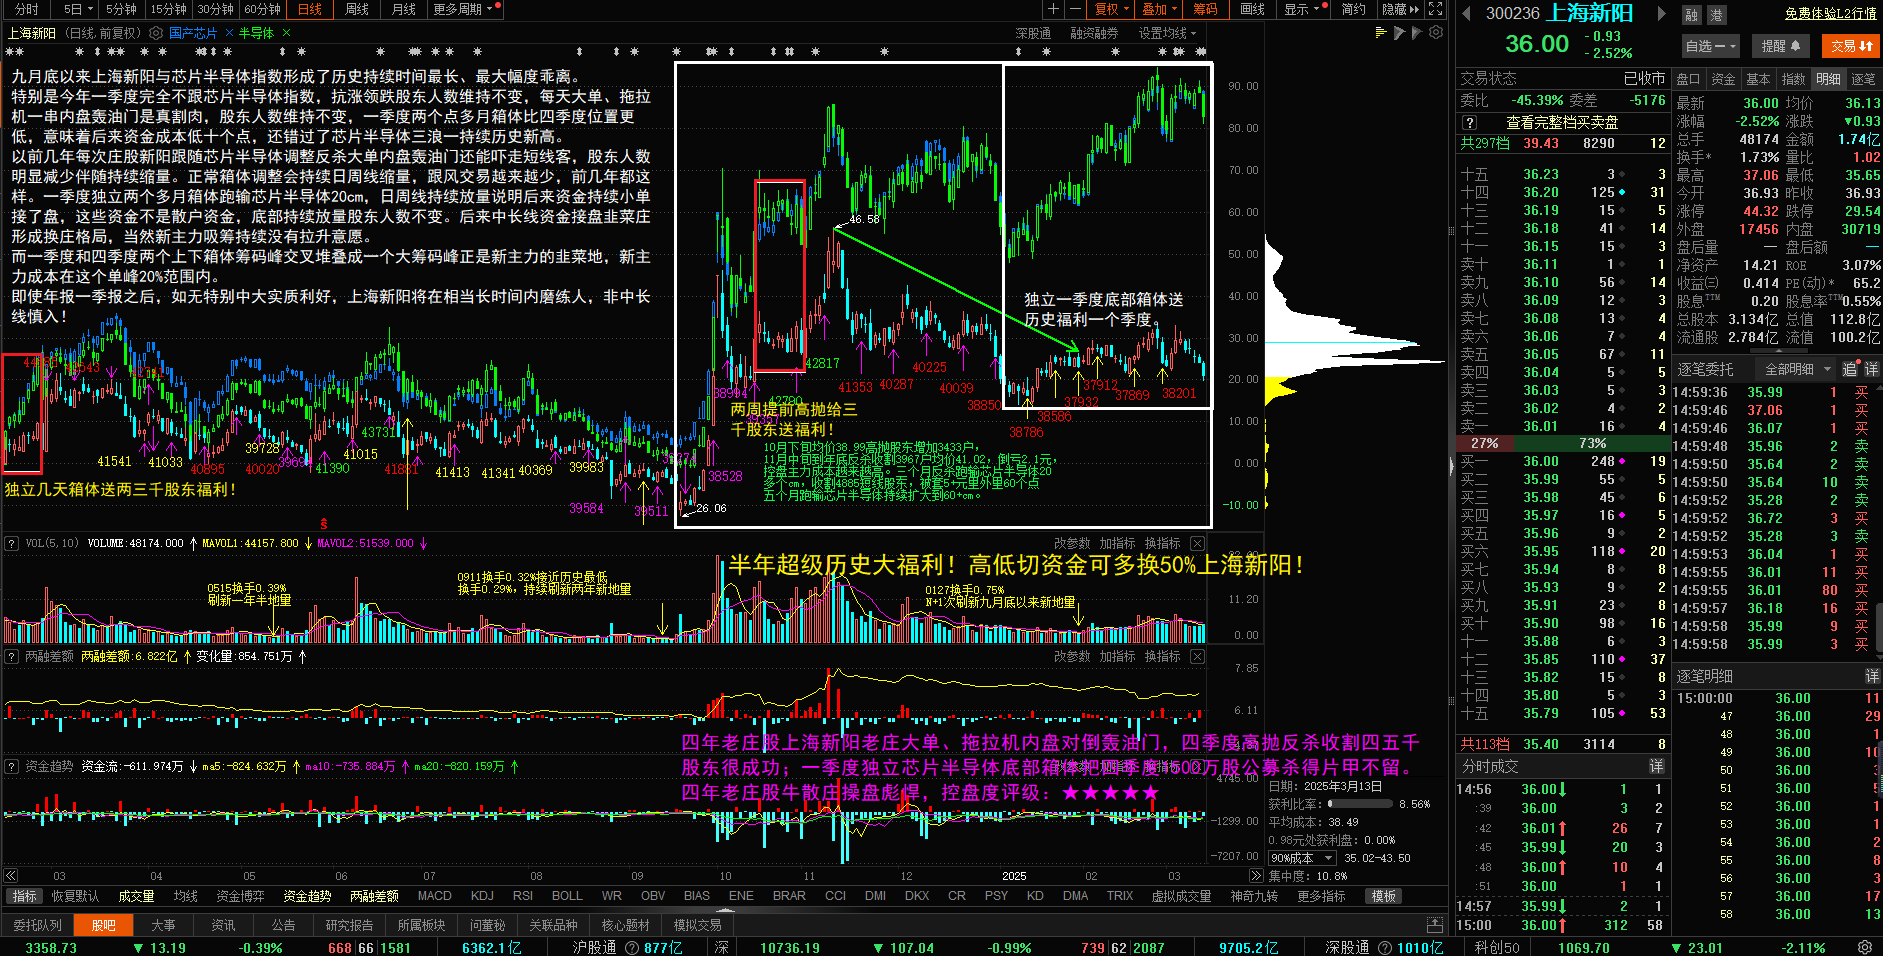Open the 90%成本 cost dropdown
Image resolution: width=1883 pixels, height=956 pixels.
click(1302, 858)
